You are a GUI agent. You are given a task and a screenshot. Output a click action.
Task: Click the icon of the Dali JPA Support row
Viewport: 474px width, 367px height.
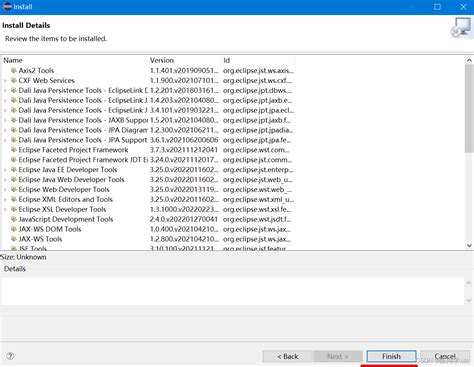pos(14,140)
